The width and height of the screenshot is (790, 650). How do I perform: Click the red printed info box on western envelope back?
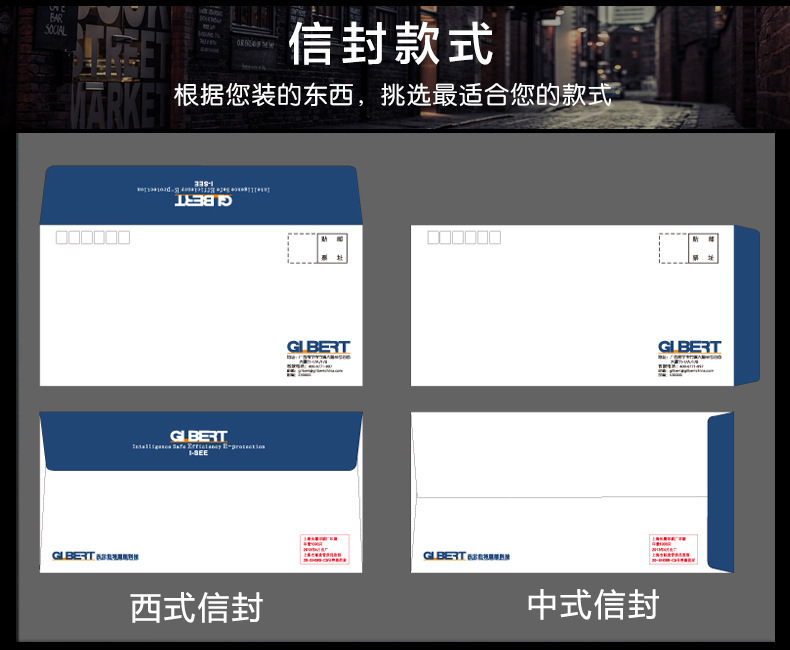[324, 549]
